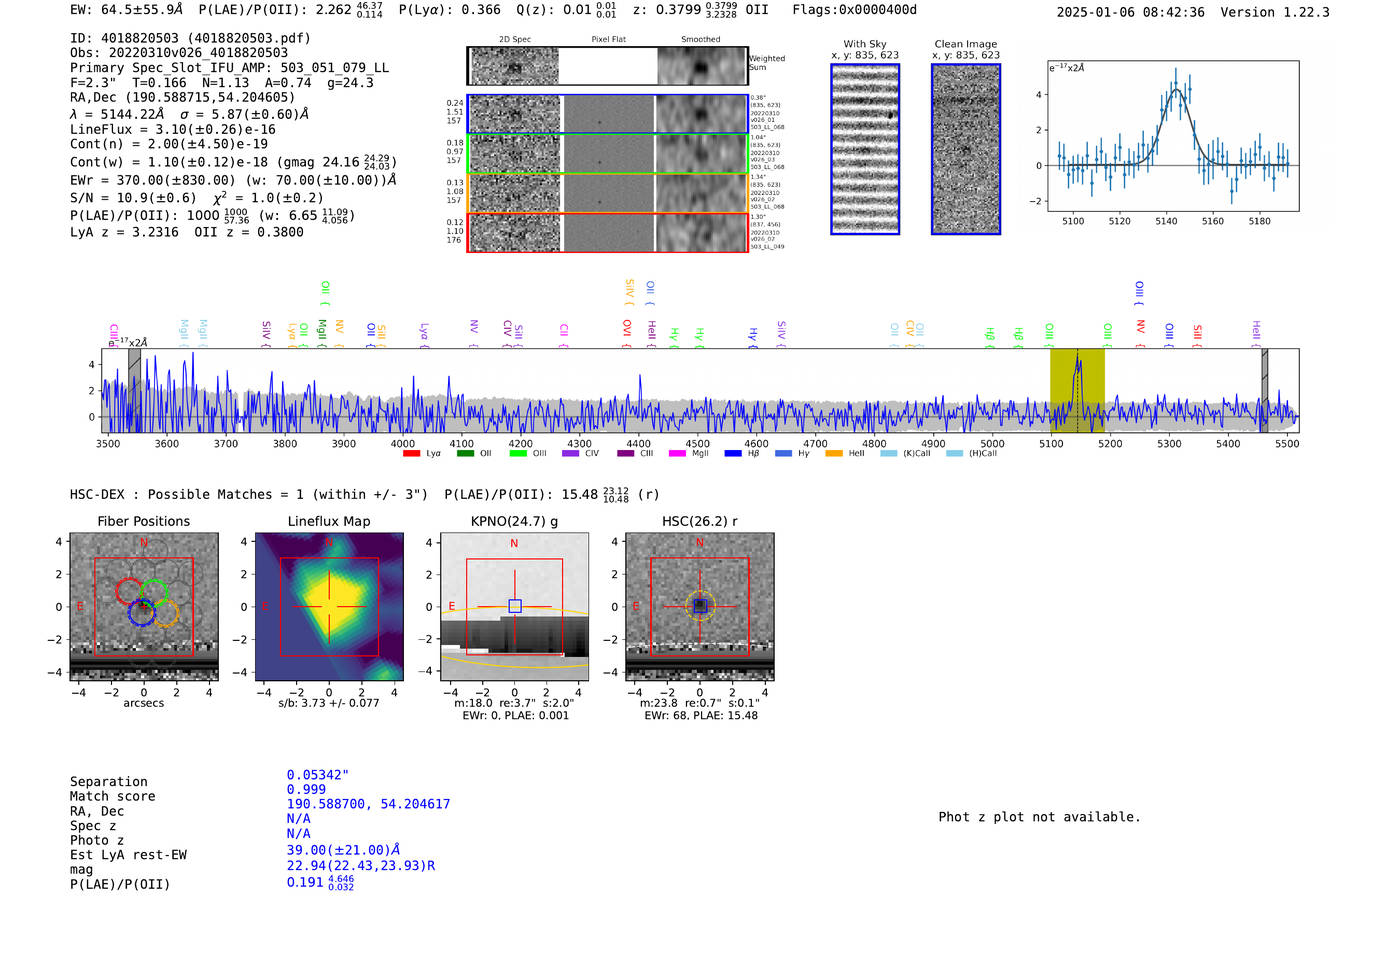1400x953 pixels.
Task: Click the red fiber circle in Fiber Positions
Action: 130,591
